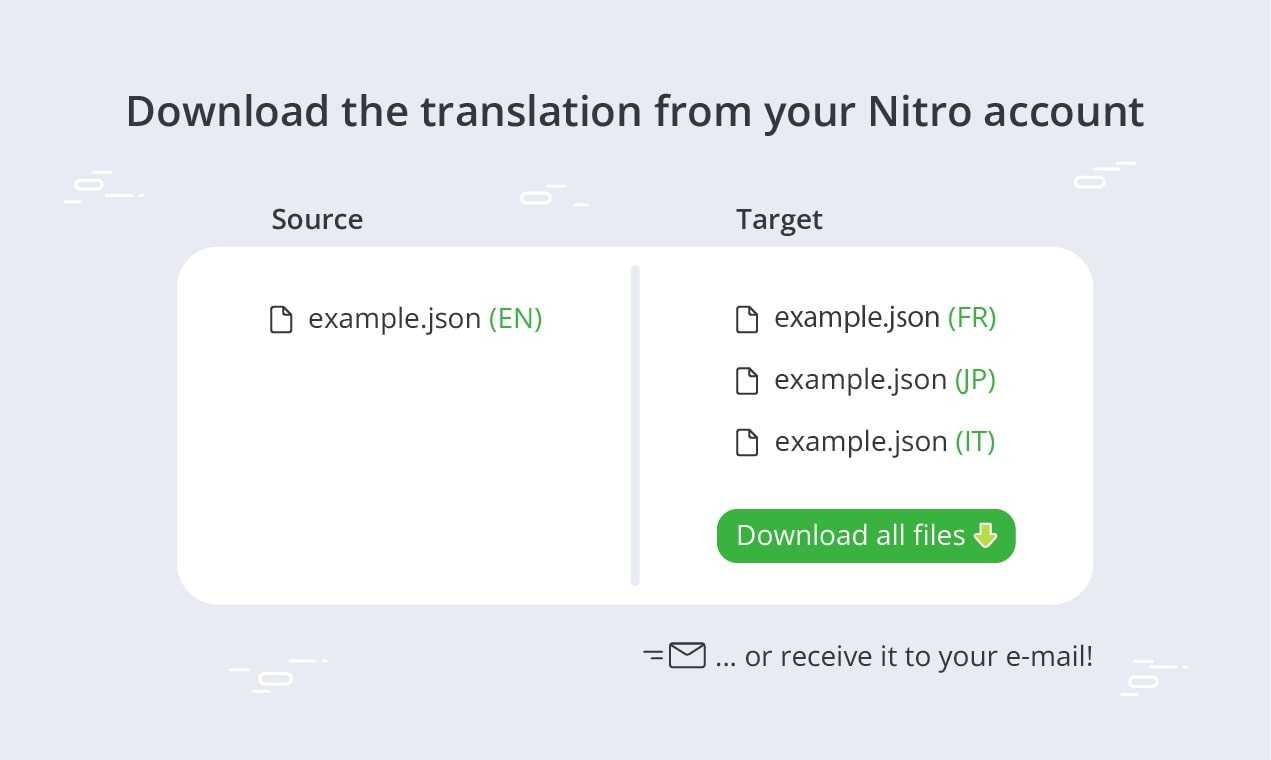
Task: Click the "or receive it to your e-mail" text
Action: click(x=904, y=657)
